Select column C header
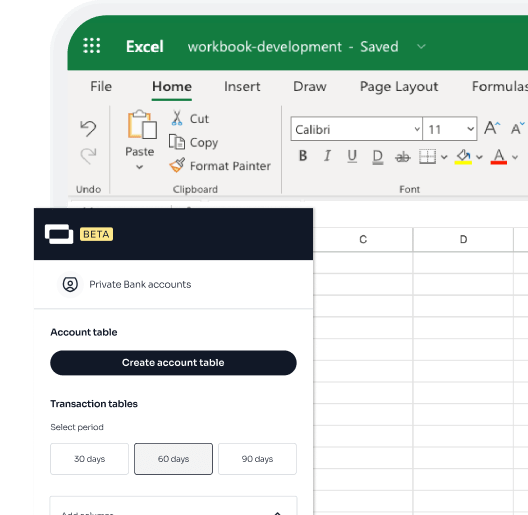This screenshot has width=528, height=515. 363,239
